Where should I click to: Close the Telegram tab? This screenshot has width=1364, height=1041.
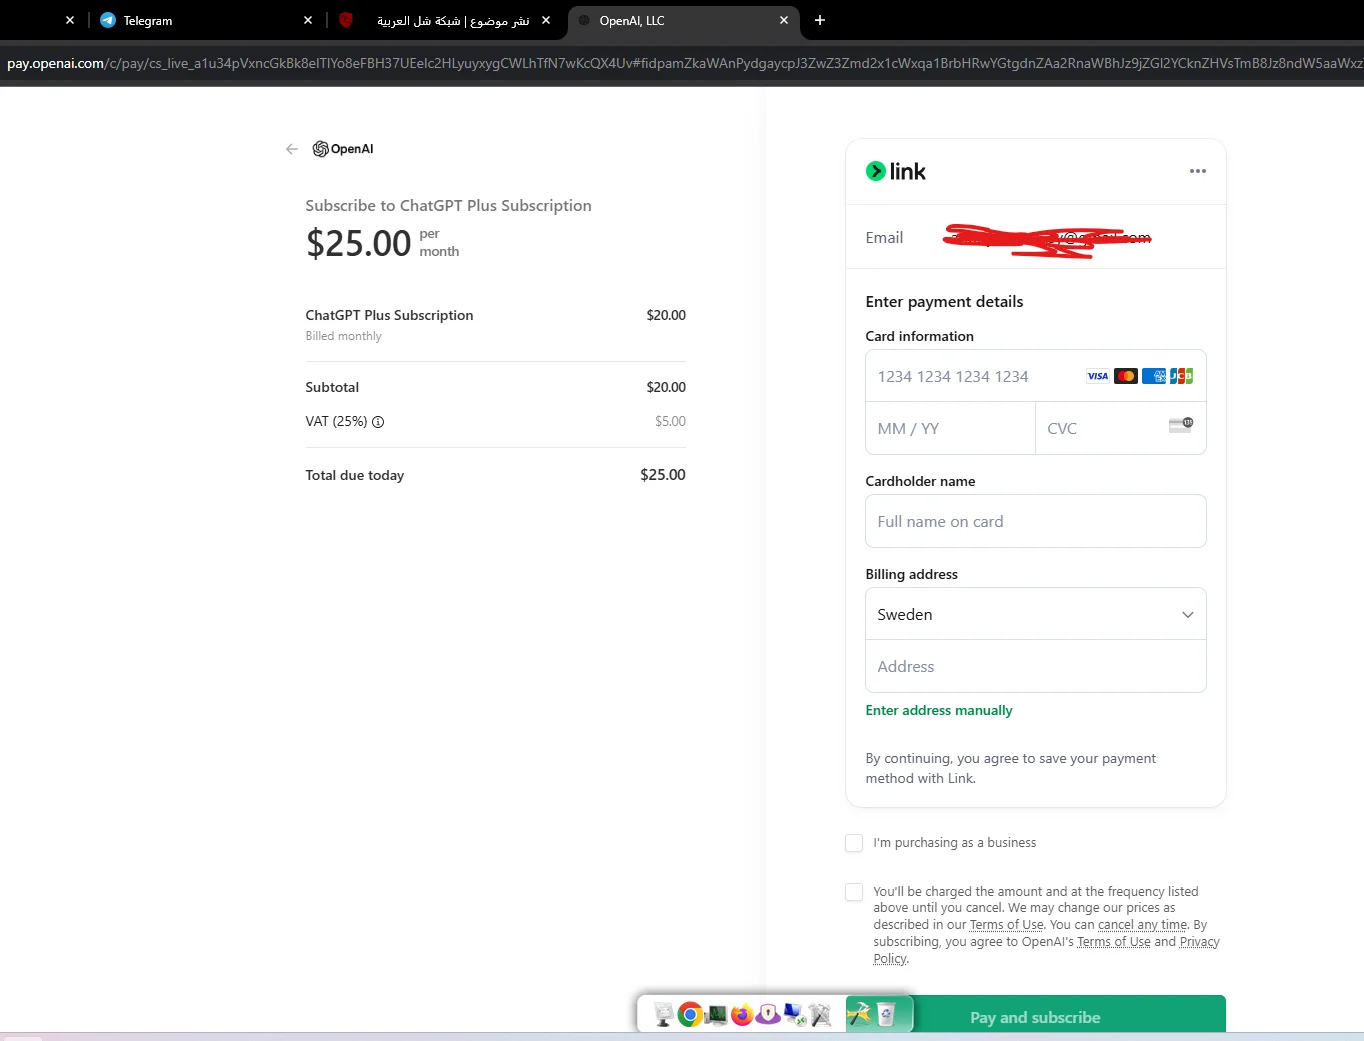[308, 20]
